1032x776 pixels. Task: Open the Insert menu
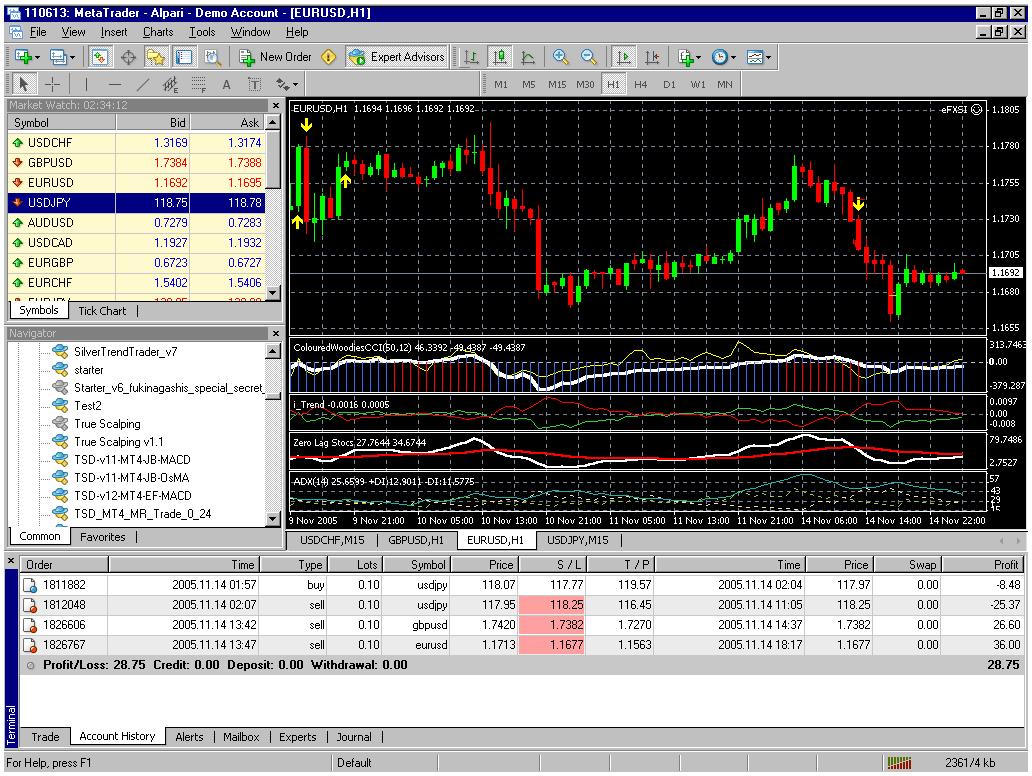pos(114,32)
